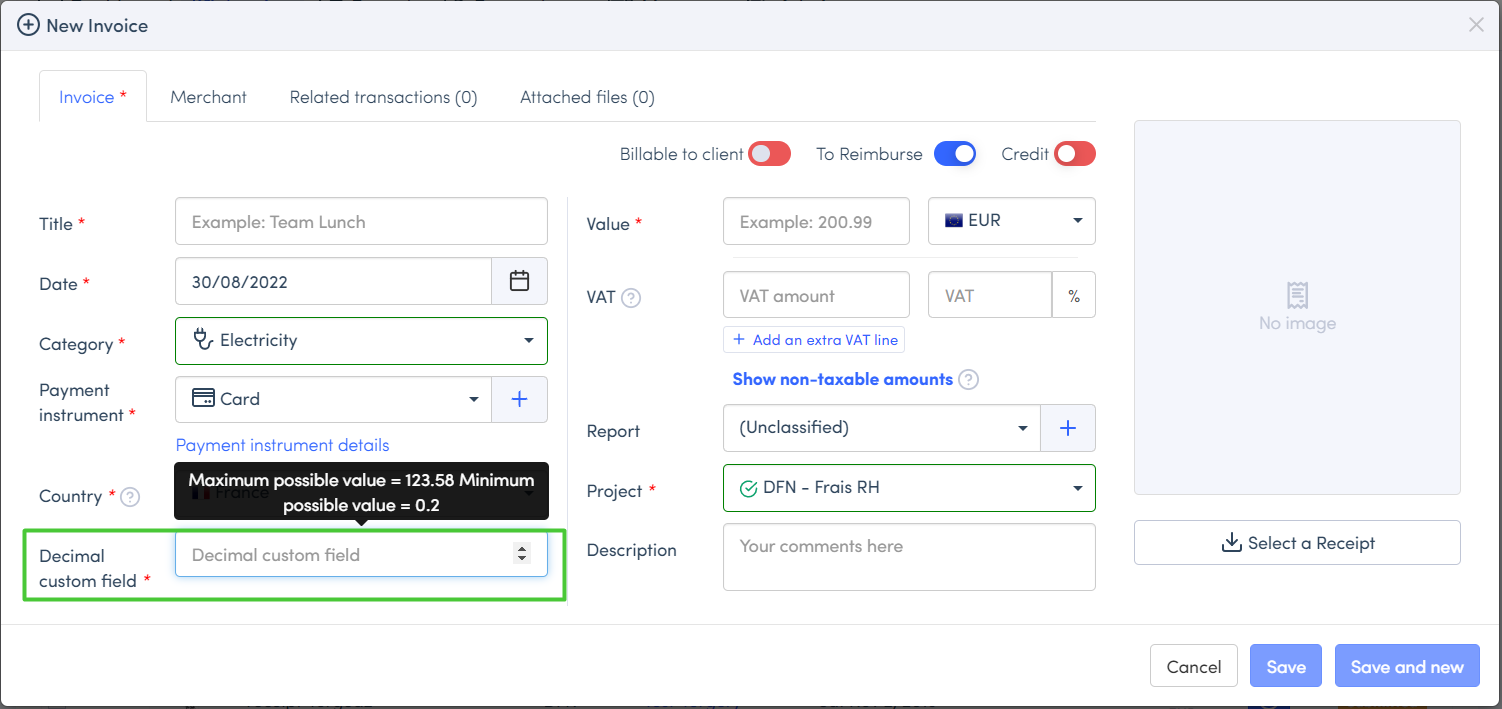Close the New Invoice dialog with X
Screen dimensions: 1502x709
pos(1475,25)
